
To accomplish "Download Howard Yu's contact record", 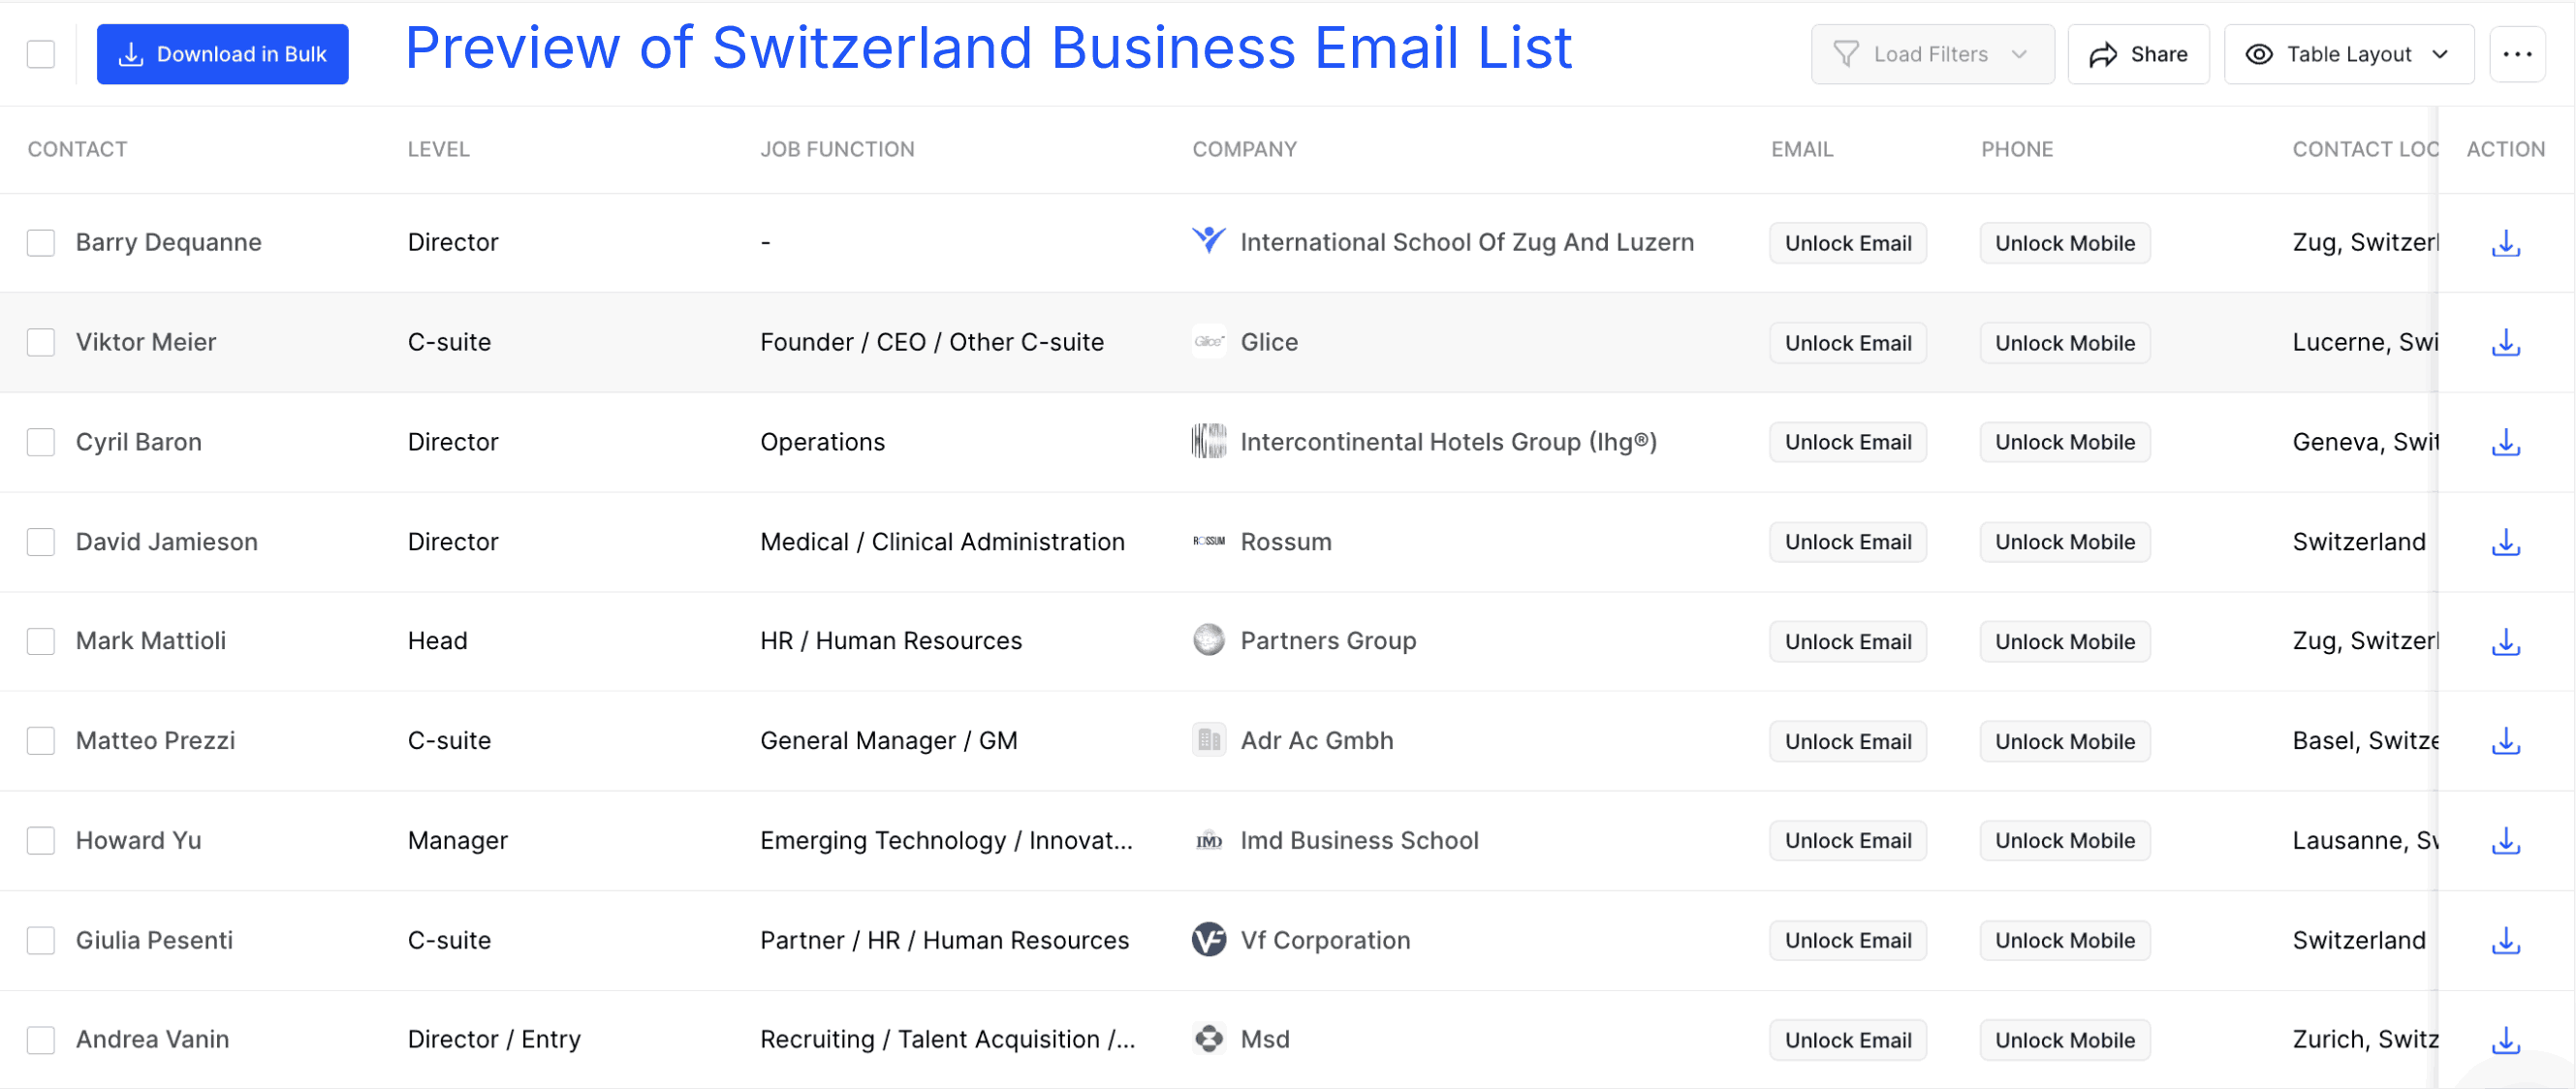I will [x=2505, y=841].
